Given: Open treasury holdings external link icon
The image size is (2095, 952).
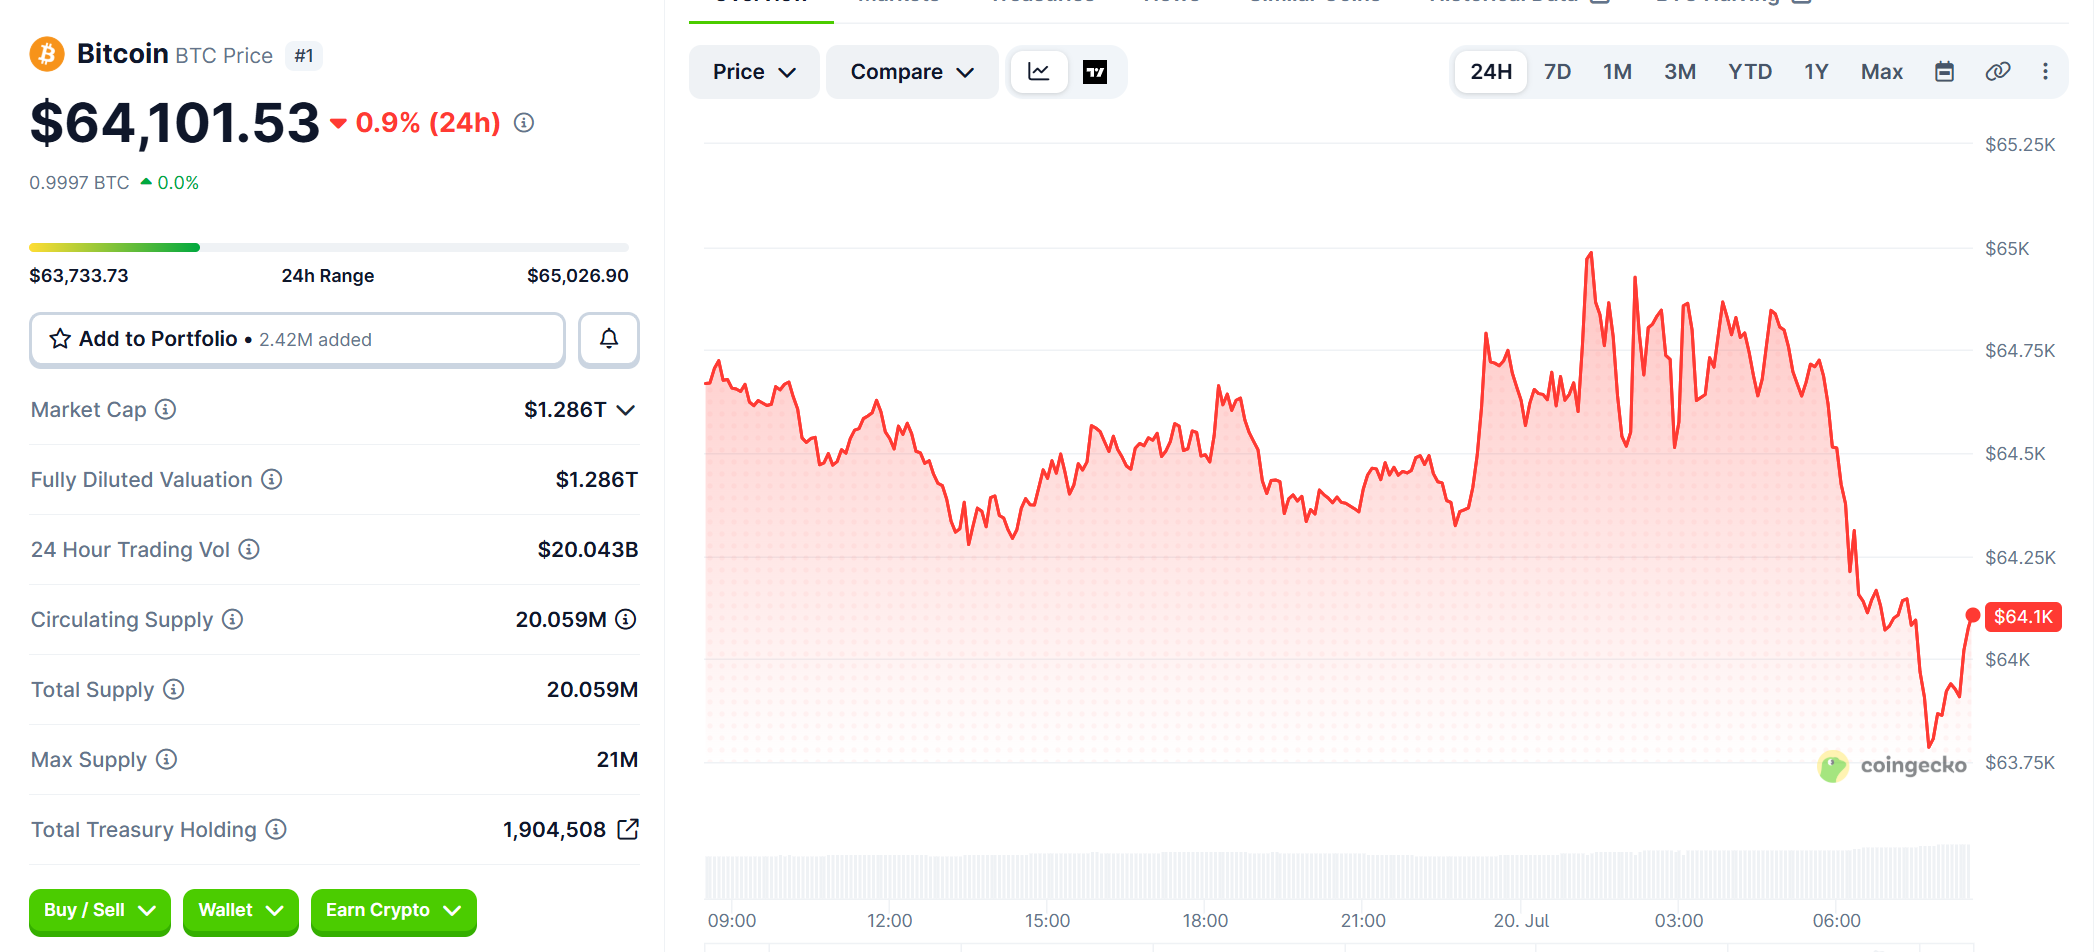Looking at the screenshot, I should (x=628, y=829).
